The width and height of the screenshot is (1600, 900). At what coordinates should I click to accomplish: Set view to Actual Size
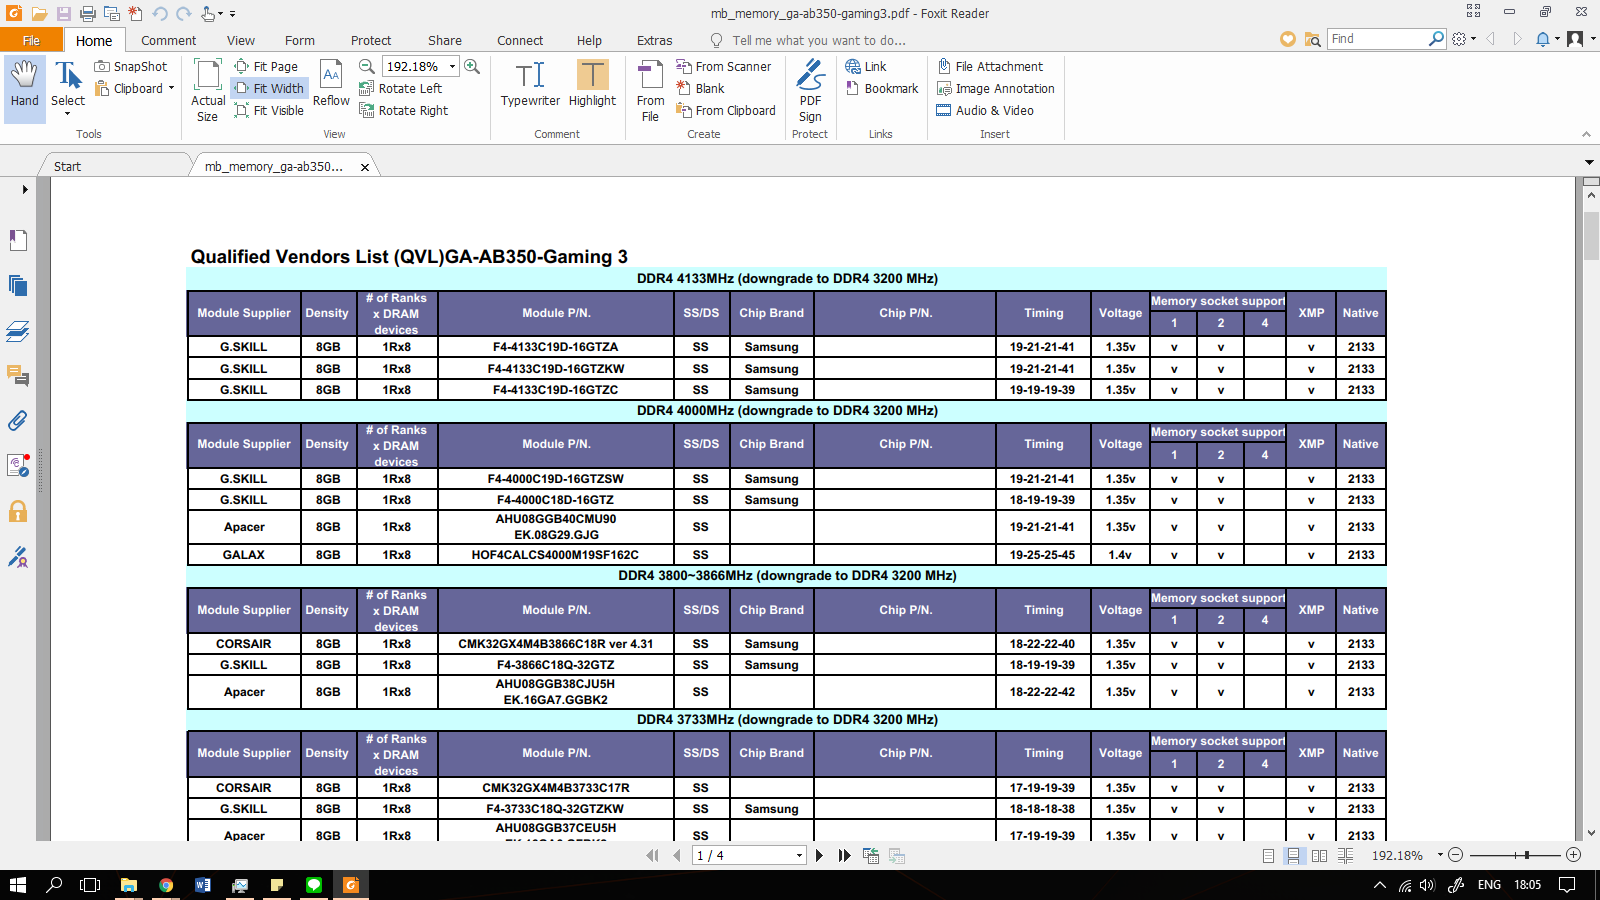[x=207, y=90]
